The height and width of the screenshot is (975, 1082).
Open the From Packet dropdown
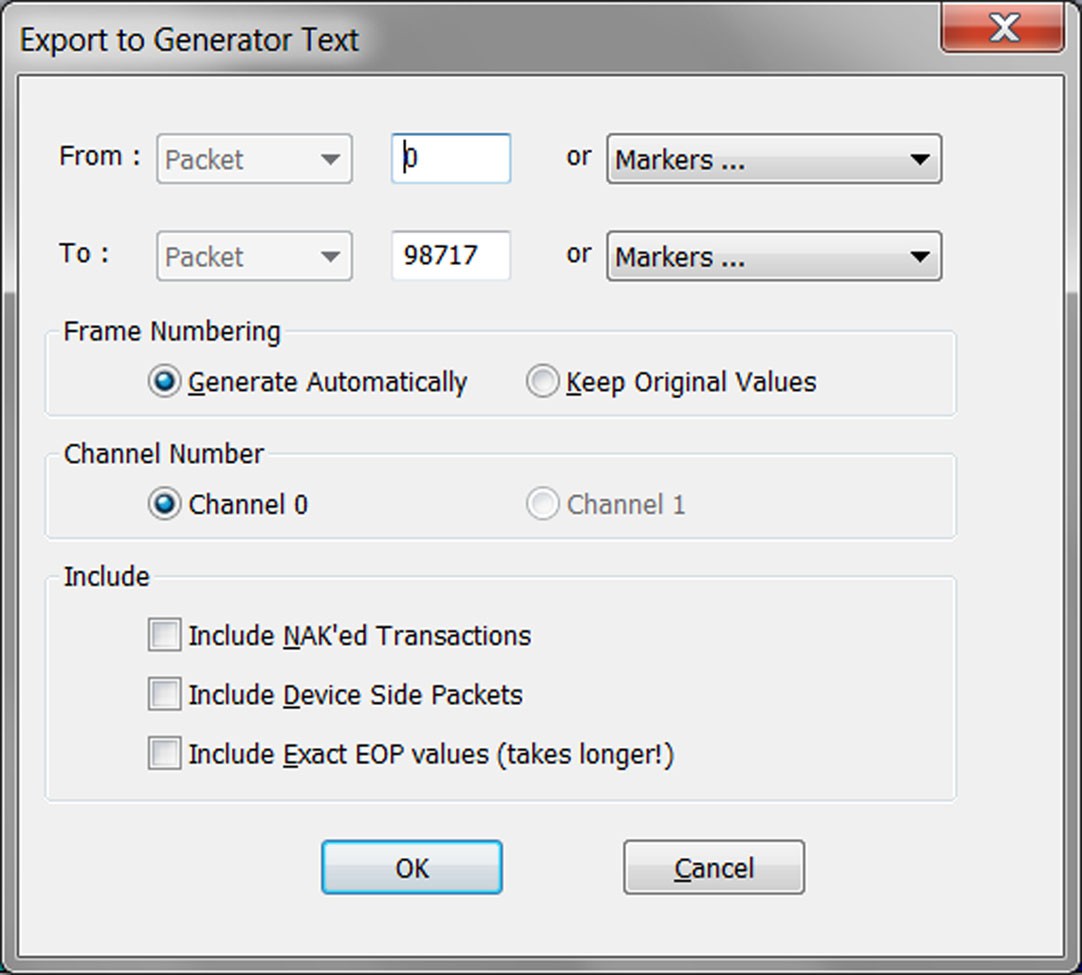tap(255, 159)
